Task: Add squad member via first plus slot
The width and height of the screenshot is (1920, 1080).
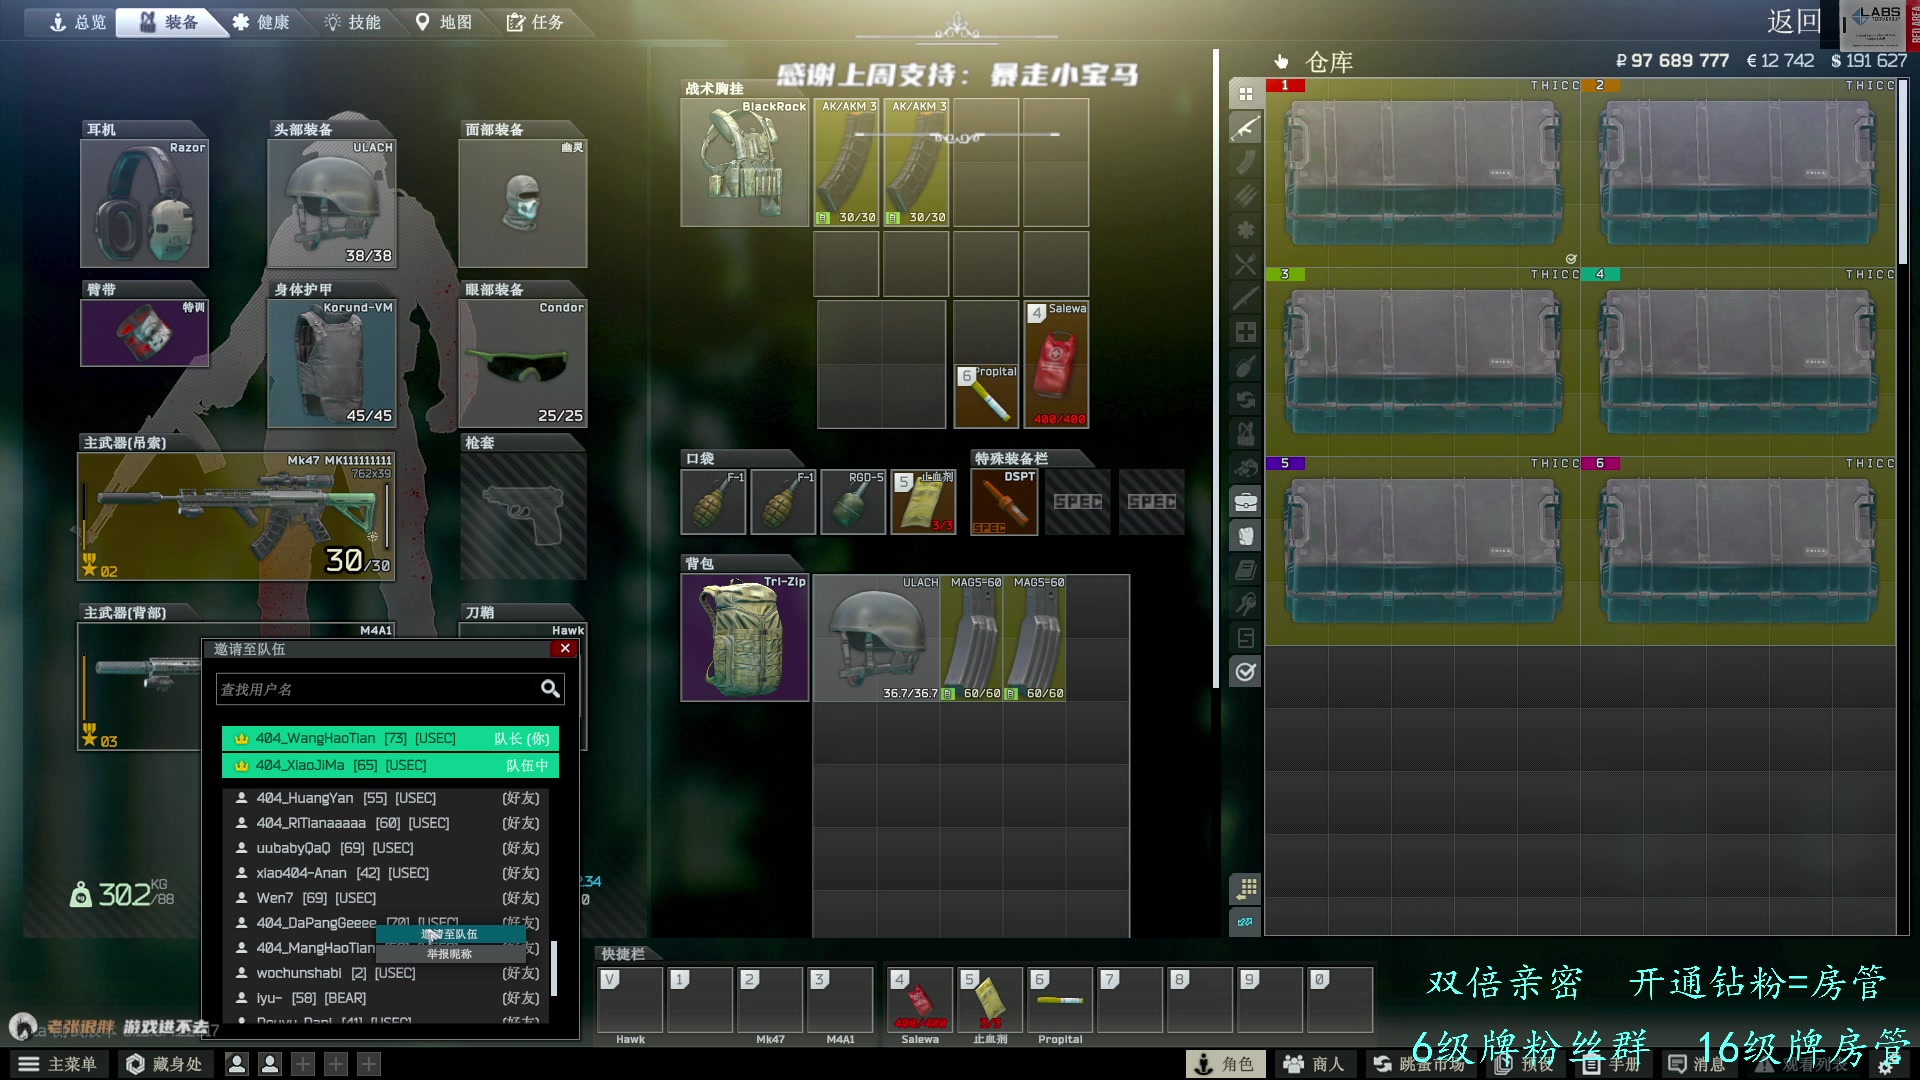Action: tap(303, 1064)
